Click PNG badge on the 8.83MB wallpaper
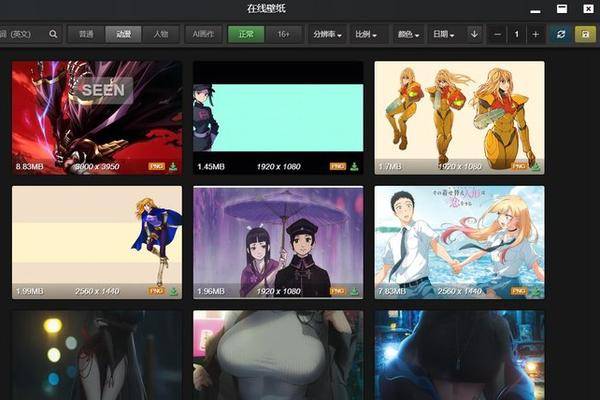 click(x=156, y=166)
